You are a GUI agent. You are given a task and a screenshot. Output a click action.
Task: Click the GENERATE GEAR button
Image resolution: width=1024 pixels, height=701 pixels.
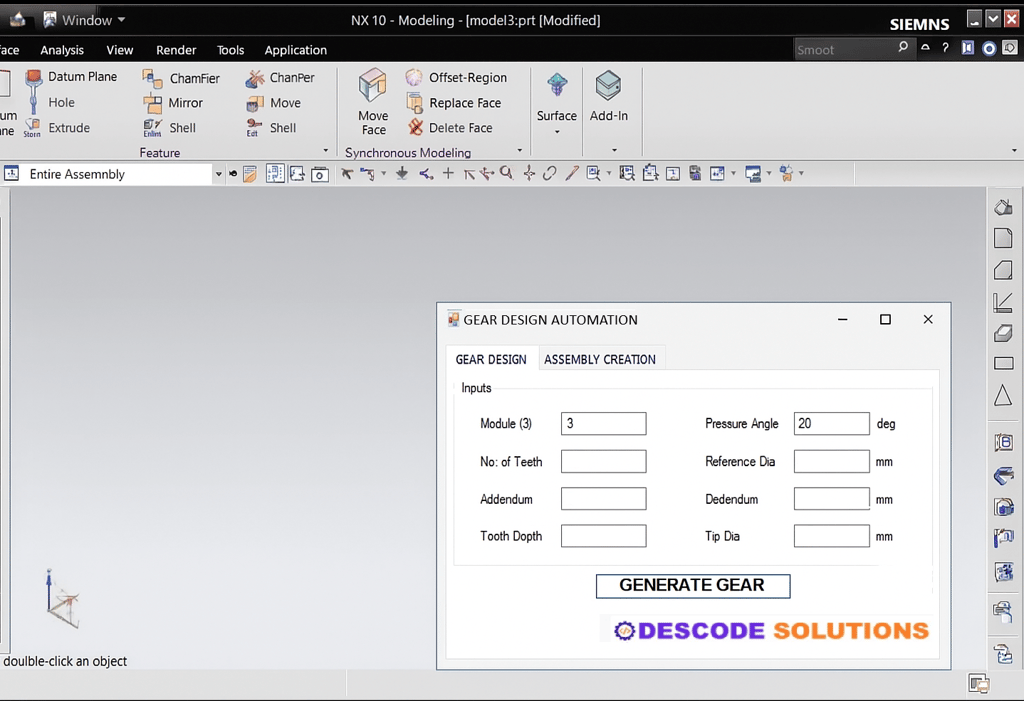(x=693, y=586)
